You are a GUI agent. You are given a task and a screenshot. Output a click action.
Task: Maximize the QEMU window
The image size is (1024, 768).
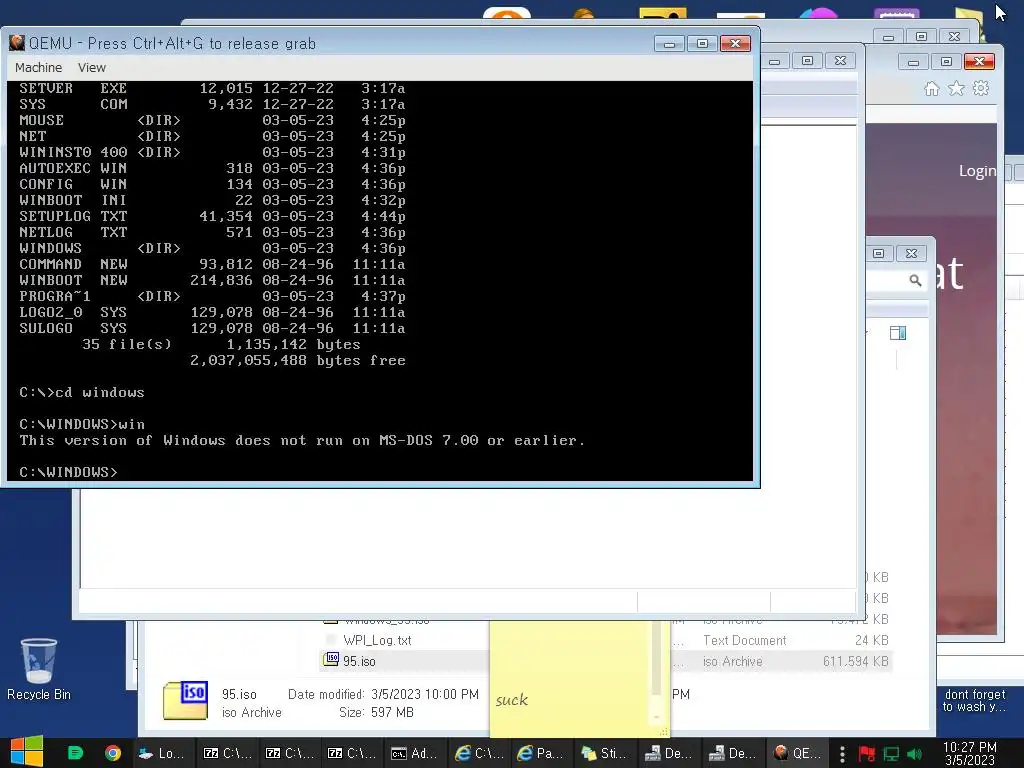pyautogui.click(x=702, y=44)
